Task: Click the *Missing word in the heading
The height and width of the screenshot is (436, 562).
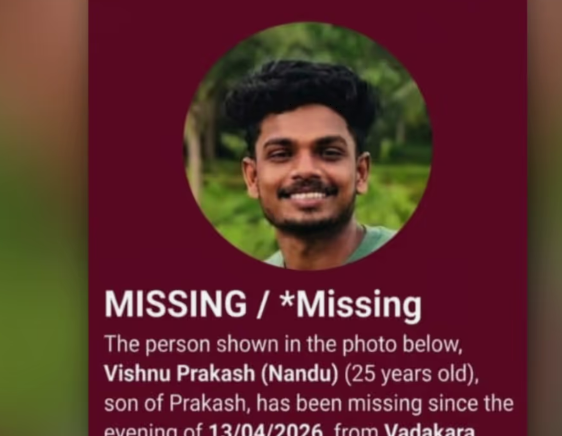Action: (351, 305)
